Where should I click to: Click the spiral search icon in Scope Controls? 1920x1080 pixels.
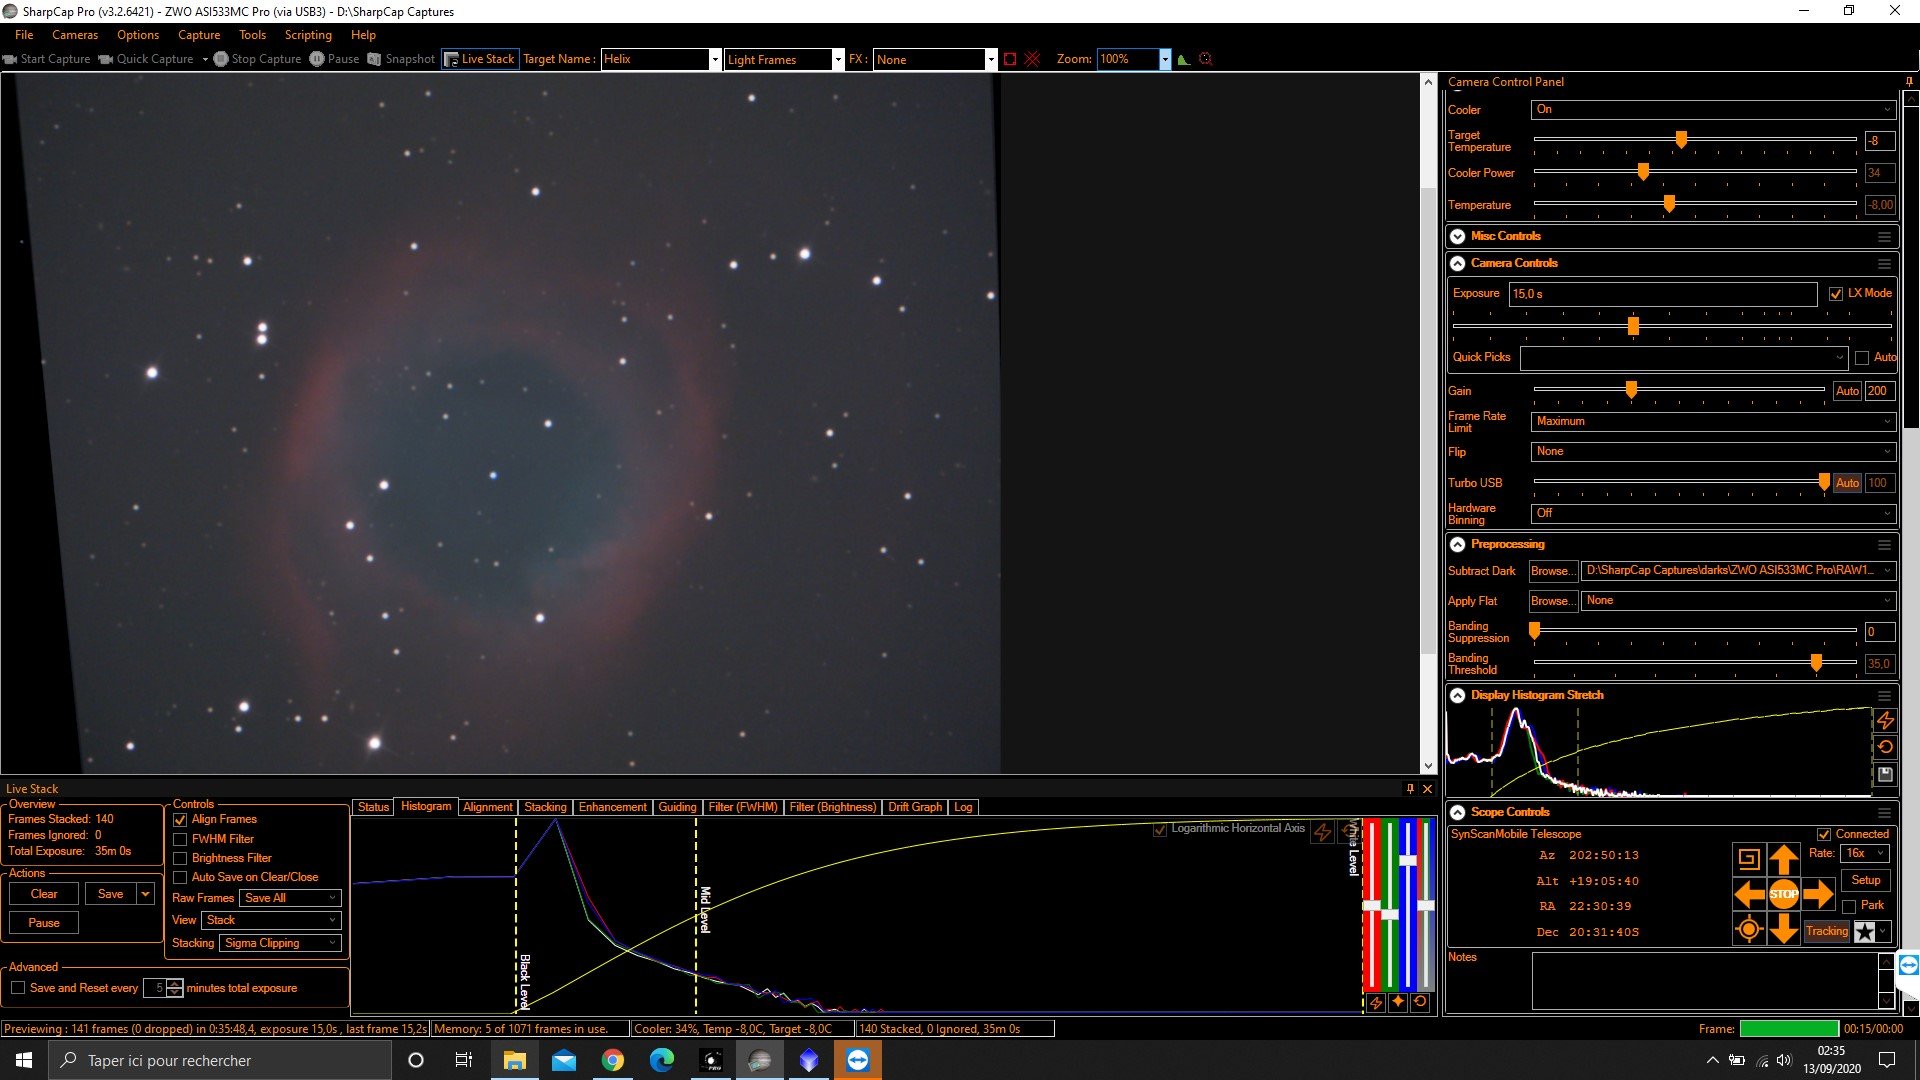coord(1748,858)
